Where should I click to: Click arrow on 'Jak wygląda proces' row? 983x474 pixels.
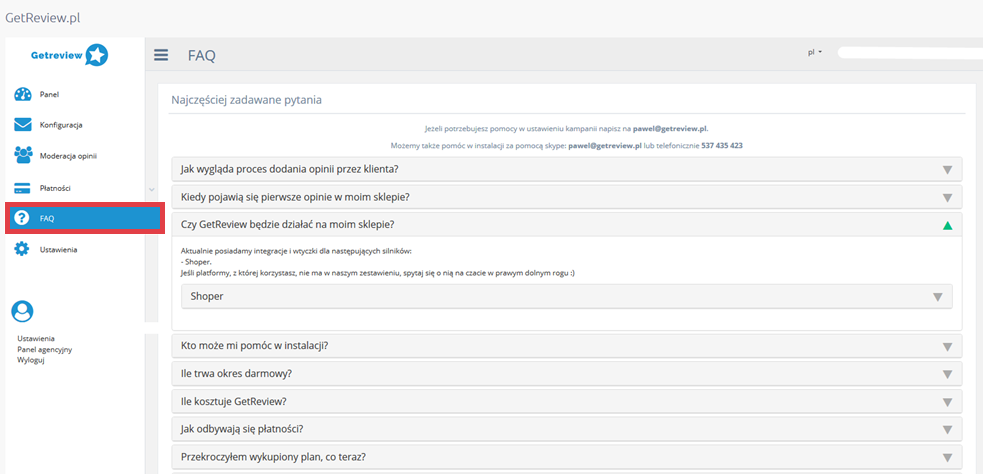[947, 170]
